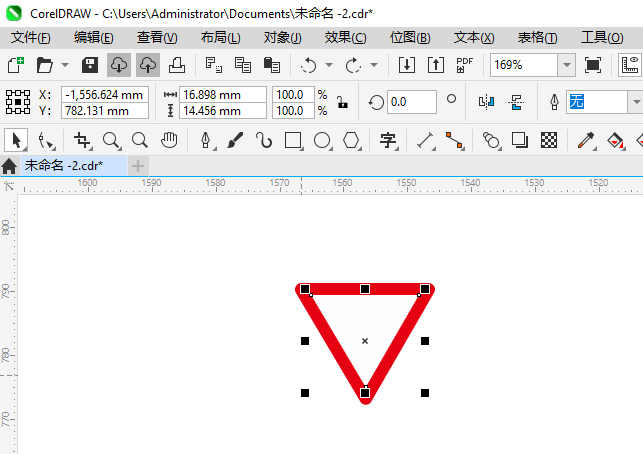Image resolution: width=643 pixels, height=454 pixels.
Task: Click the Import icon
Action: point(407,65)
